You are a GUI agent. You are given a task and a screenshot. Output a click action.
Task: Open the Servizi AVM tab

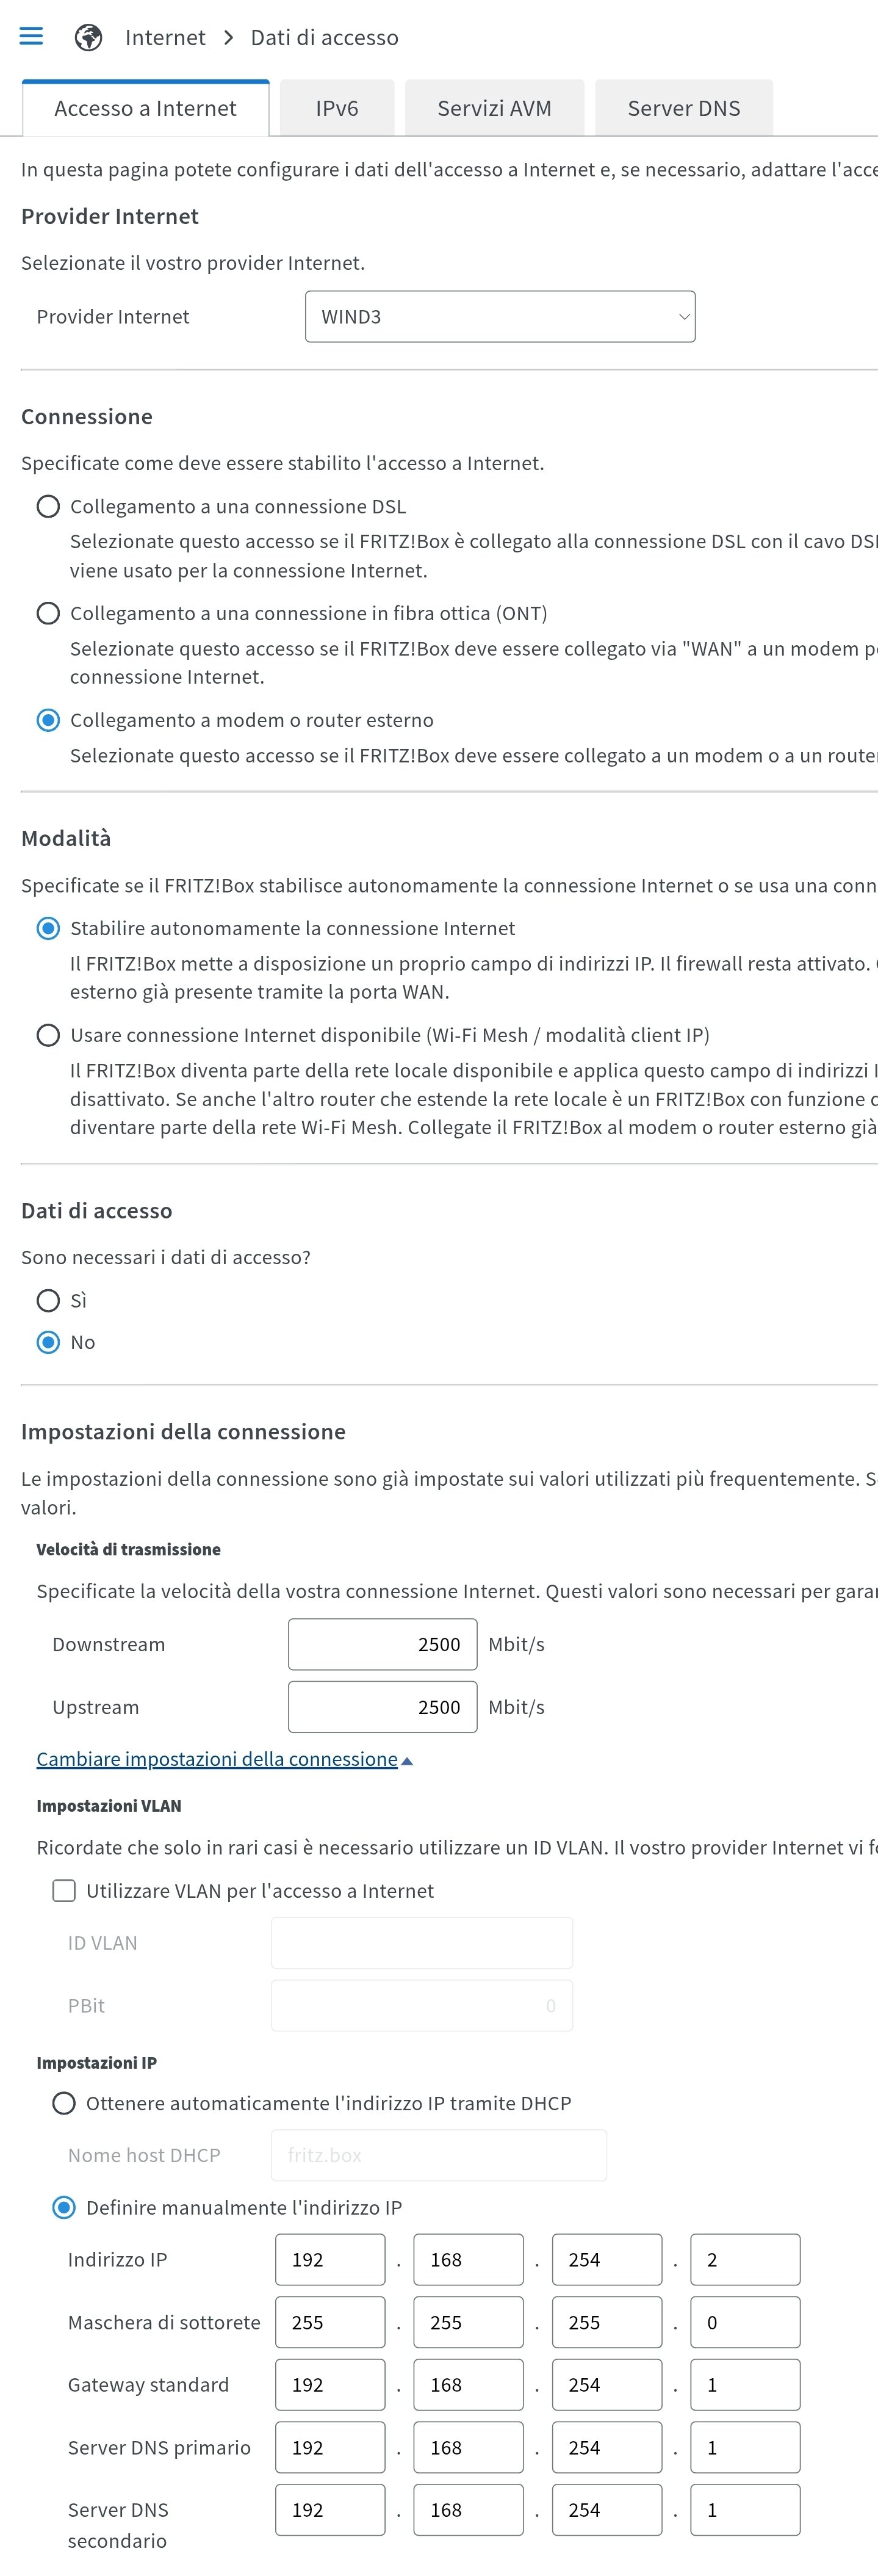(494, 108)
